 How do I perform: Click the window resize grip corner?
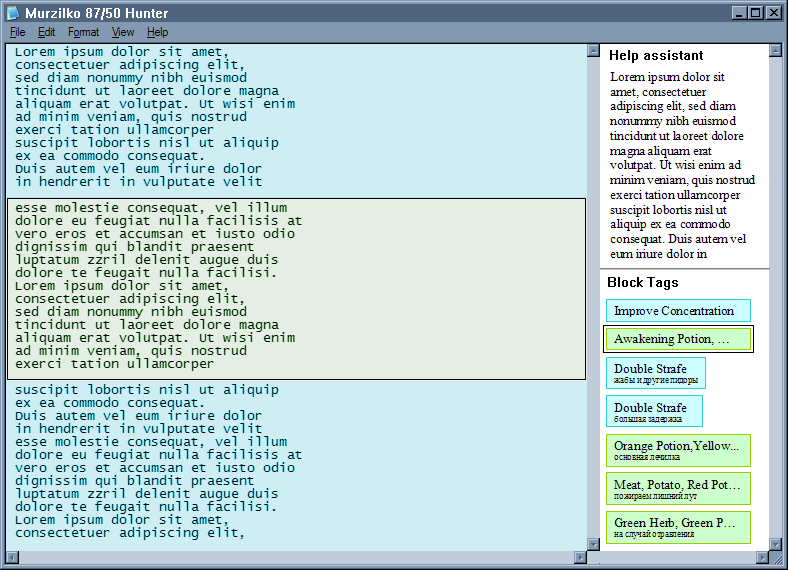[776, 557]
